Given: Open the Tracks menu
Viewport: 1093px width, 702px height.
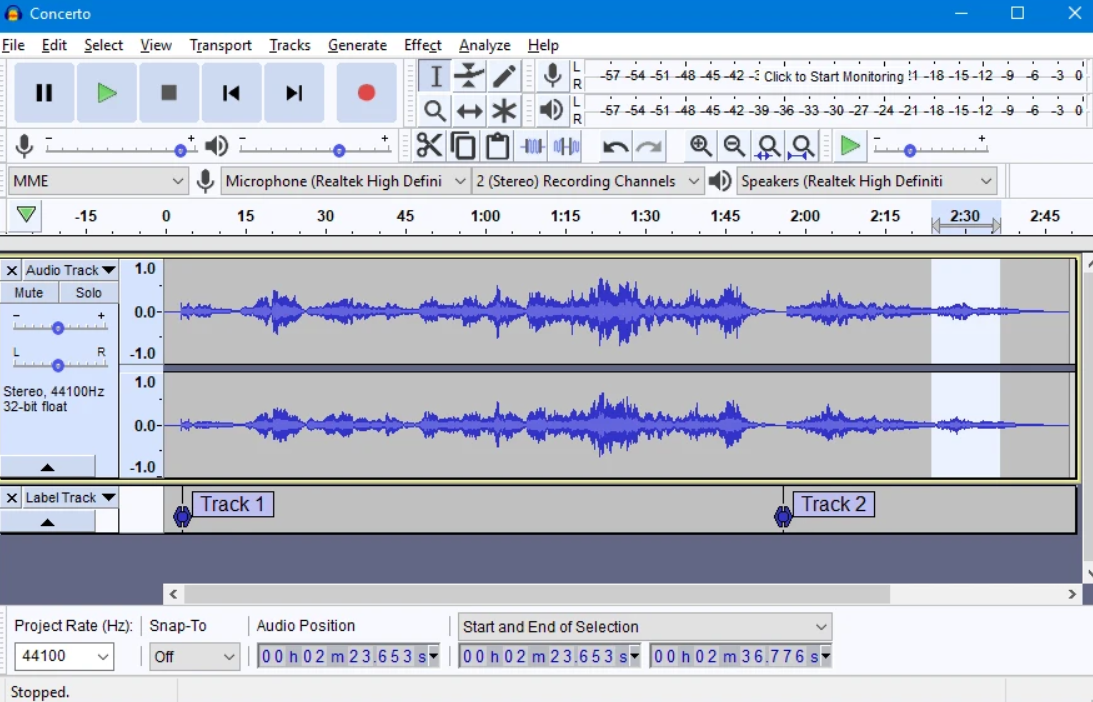Looking at the screenshot, I should [x=289, y=45].
